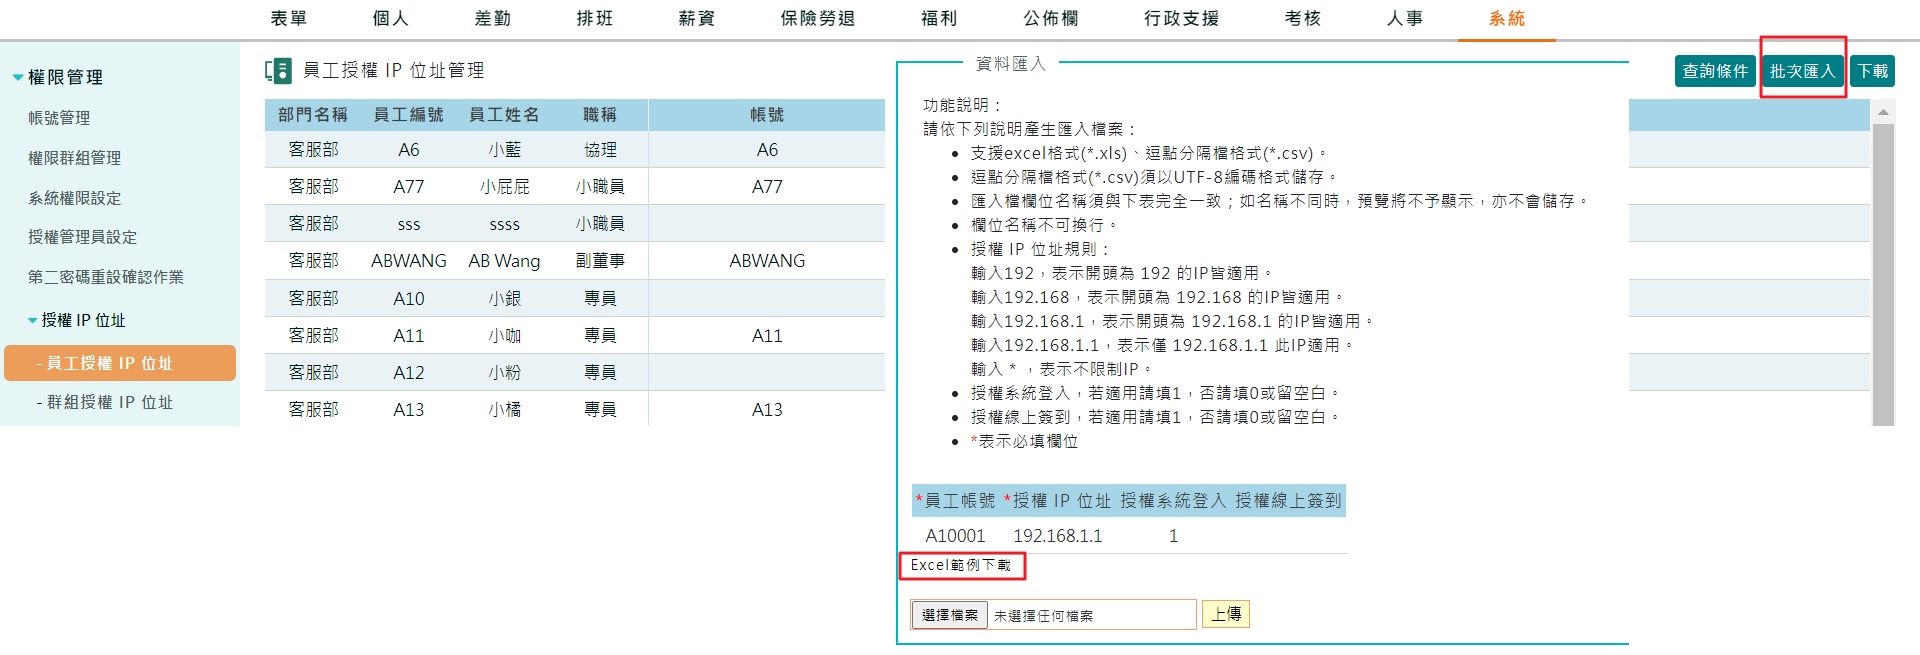Click the 部門名稱 column header
1920x655 pixels.
point(313,115)
